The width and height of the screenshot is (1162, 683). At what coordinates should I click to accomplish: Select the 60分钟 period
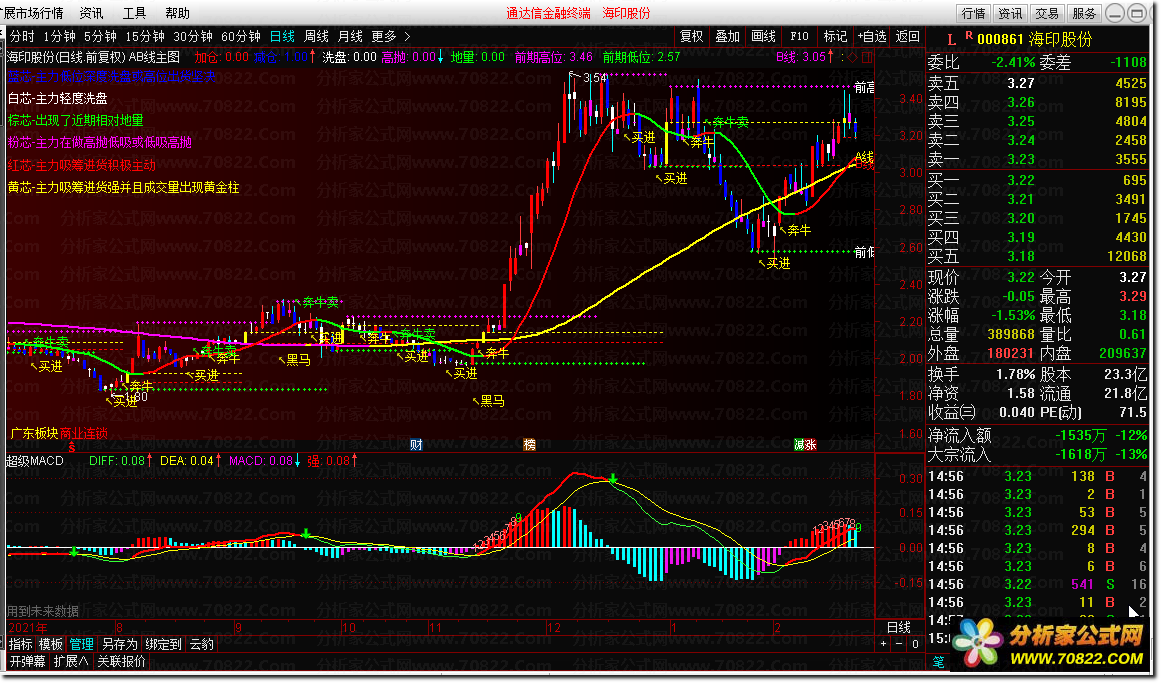point(241,36)
